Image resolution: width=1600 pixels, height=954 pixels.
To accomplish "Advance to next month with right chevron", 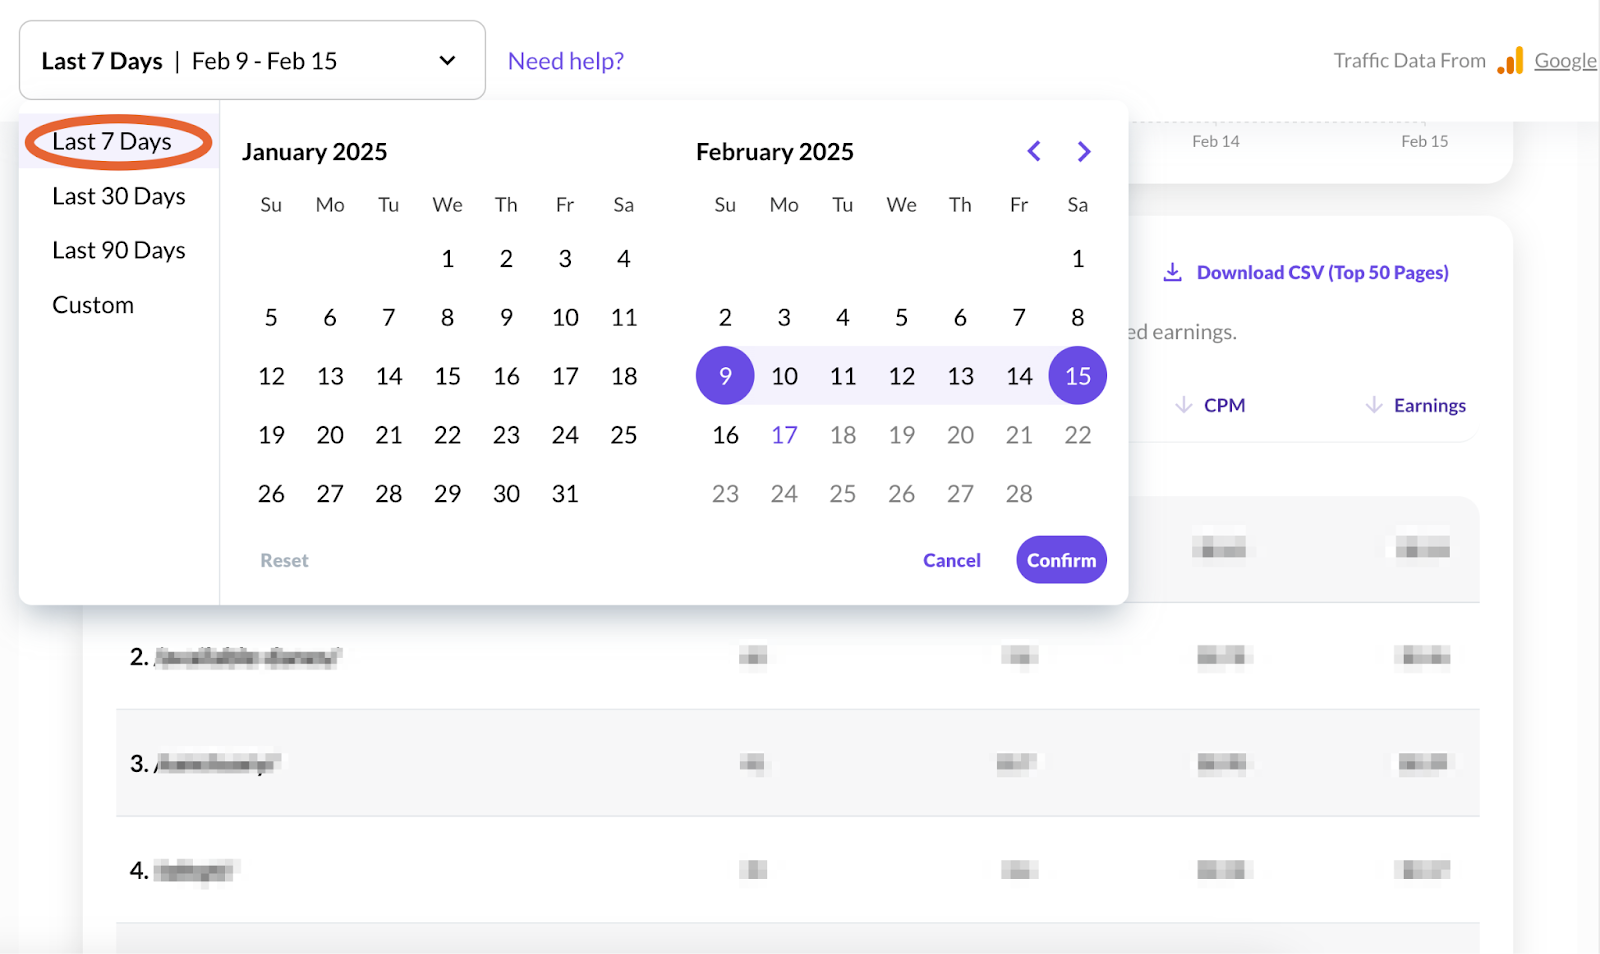I will coord(1083,151).
